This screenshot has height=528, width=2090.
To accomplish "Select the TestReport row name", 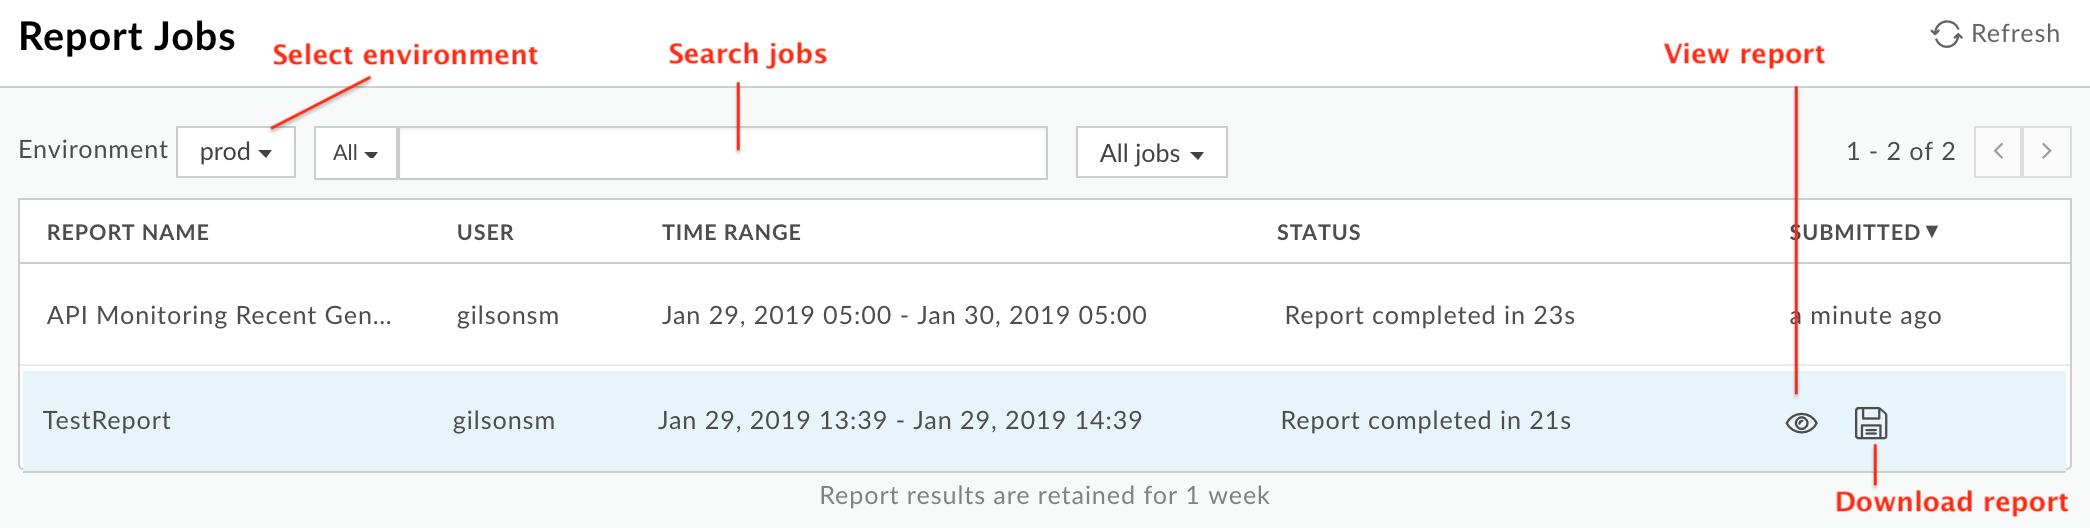I will tap(107, 421).
